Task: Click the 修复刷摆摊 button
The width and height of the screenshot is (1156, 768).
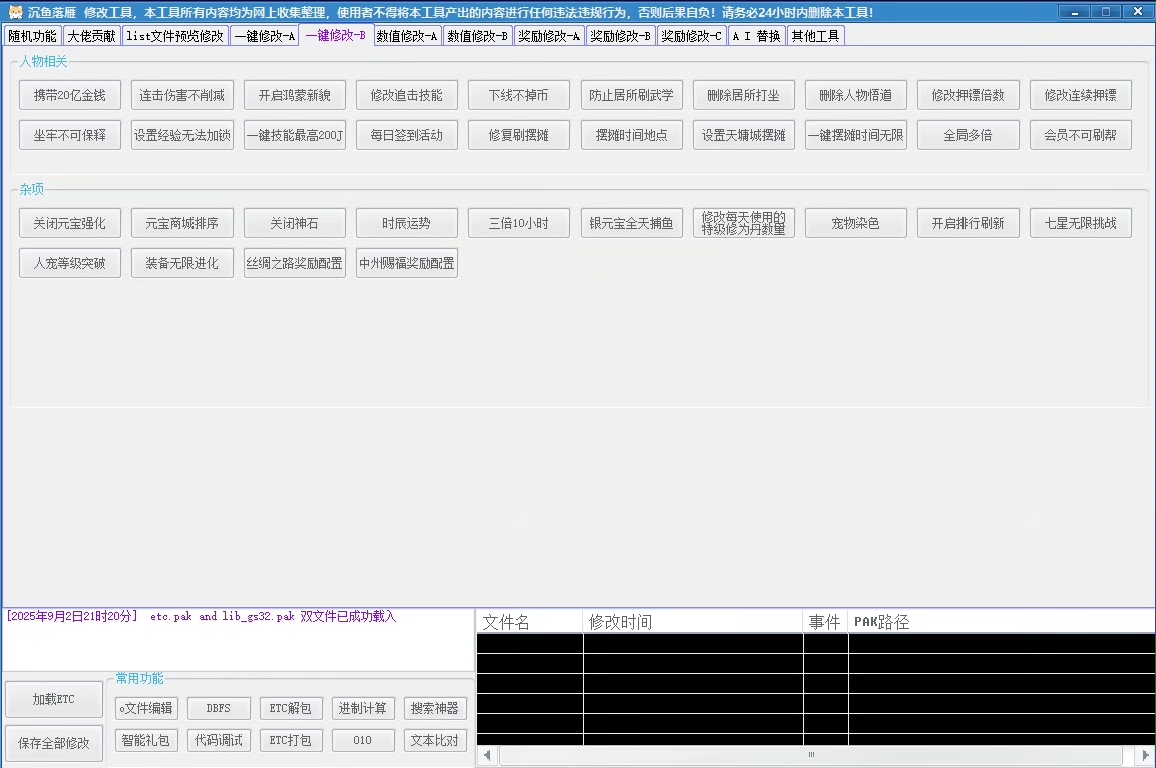Action: pos(519,135)
